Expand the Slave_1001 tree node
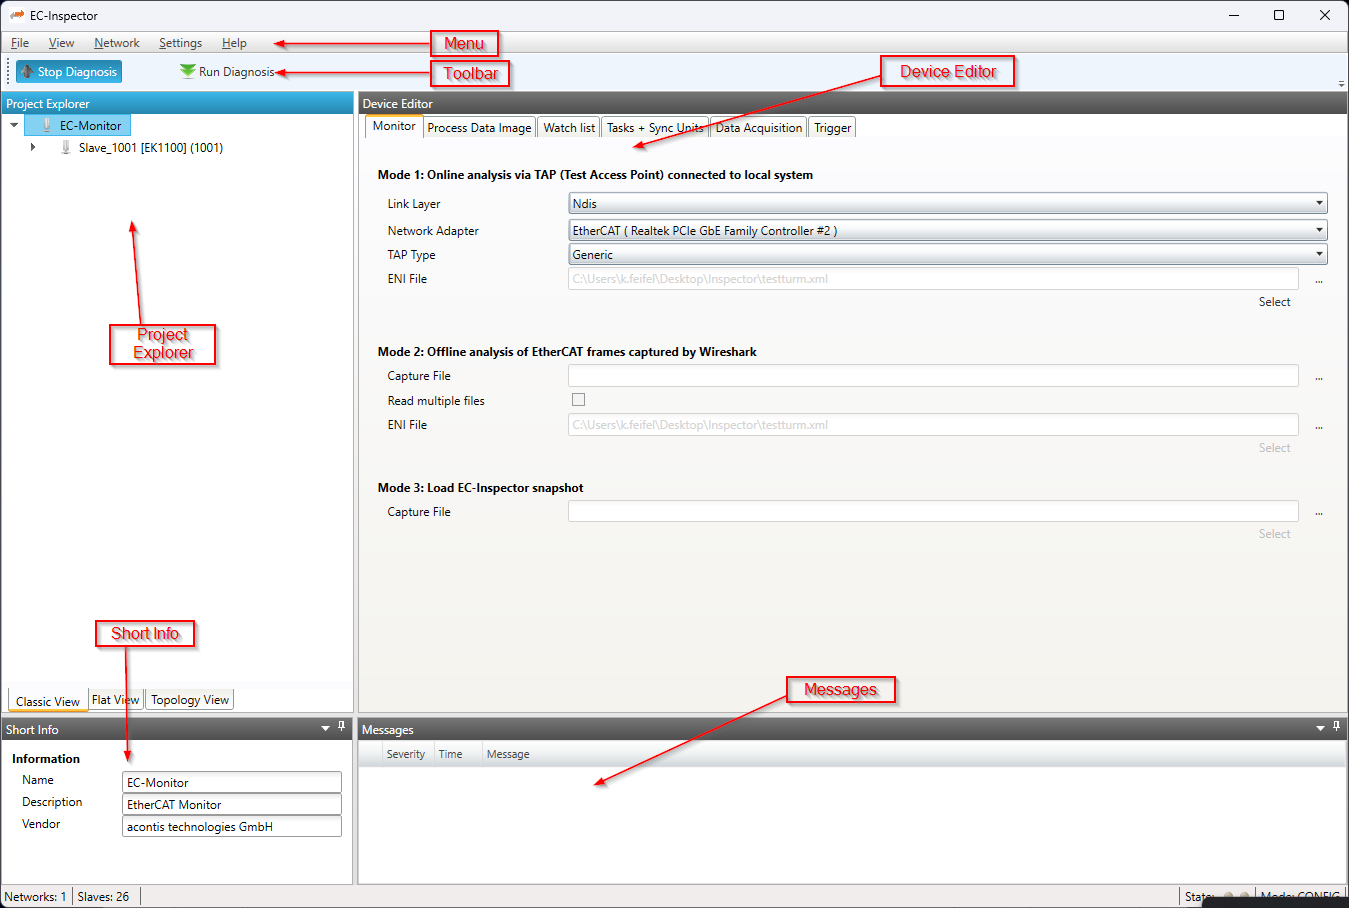1349x908 pixels. coord(33,147)
